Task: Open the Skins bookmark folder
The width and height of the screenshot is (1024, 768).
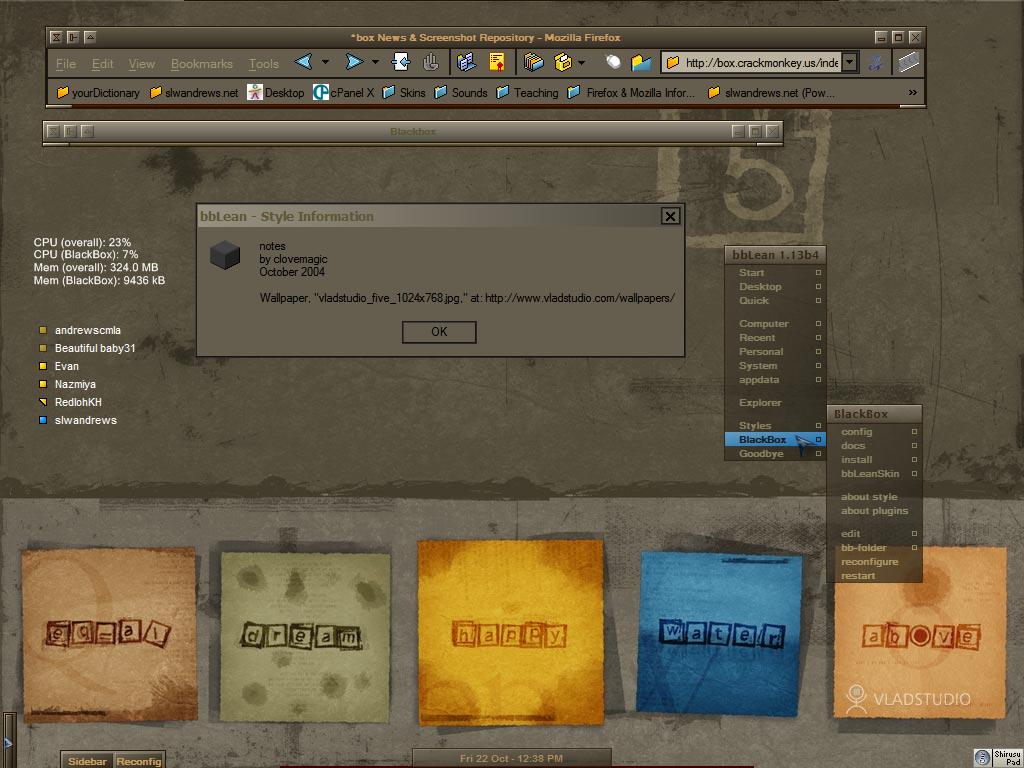Action: [x=404, y=93]
